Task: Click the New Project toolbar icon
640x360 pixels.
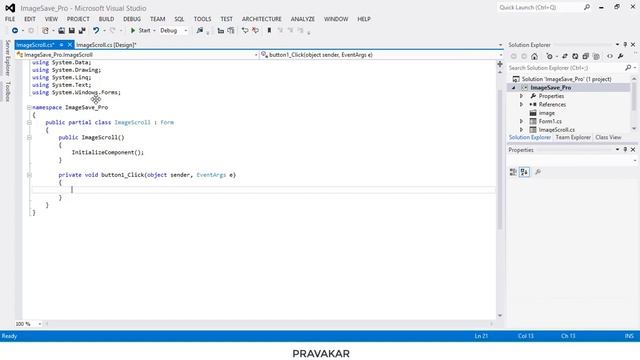Action: [x=45, y=31]
